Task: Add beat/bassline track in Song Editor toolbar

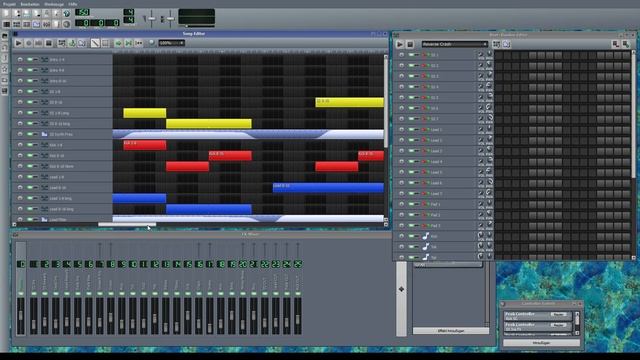Action: click(x=62, y=43)
